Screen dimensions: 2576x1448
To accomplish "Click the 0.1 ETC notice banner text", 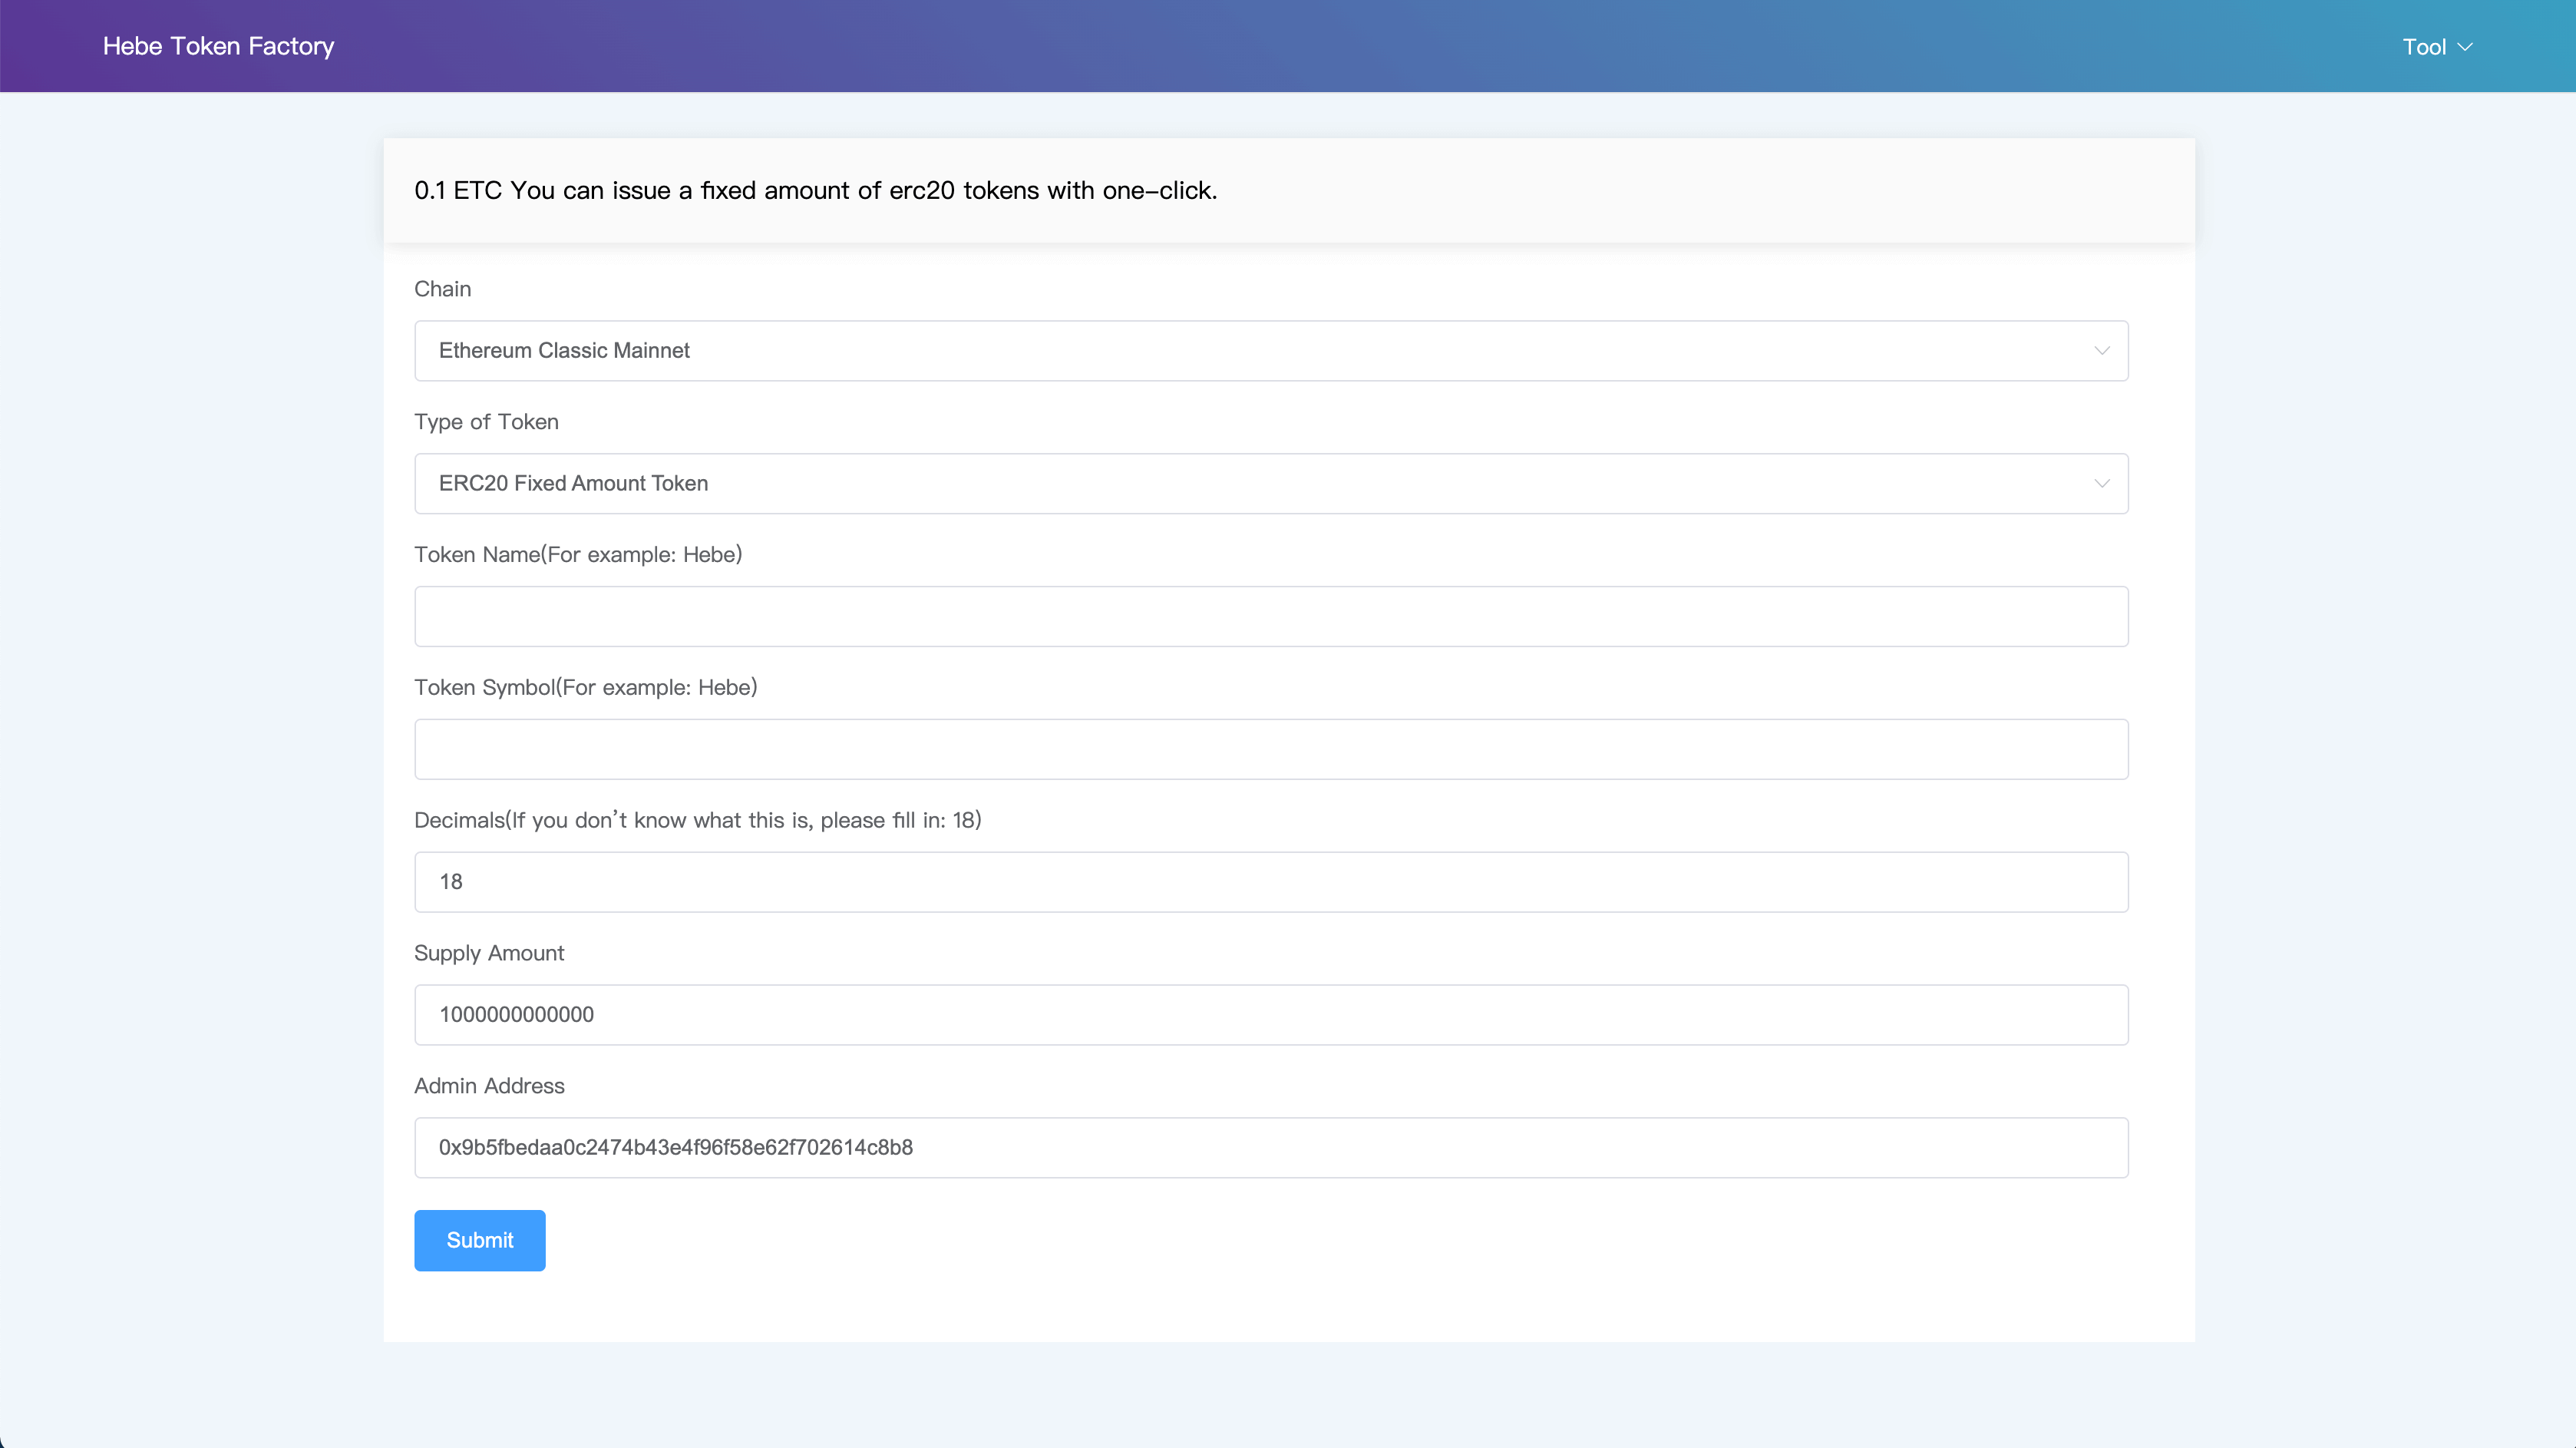I will click(x=815, y=190).
